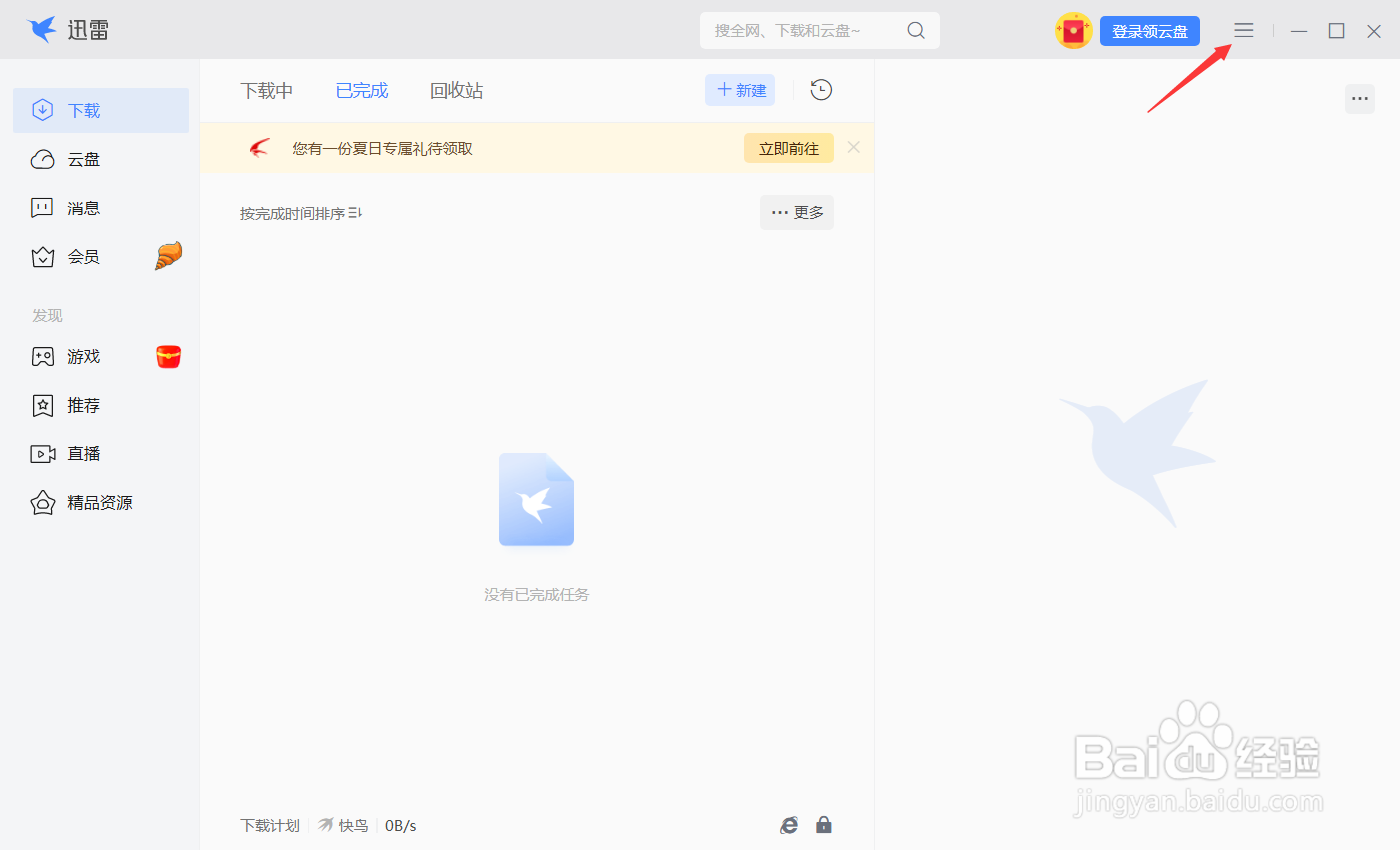Click 登录领云盘 login button
Image resolution: width=1400 pixels, height=850 pixels.
pos(1150,31)
